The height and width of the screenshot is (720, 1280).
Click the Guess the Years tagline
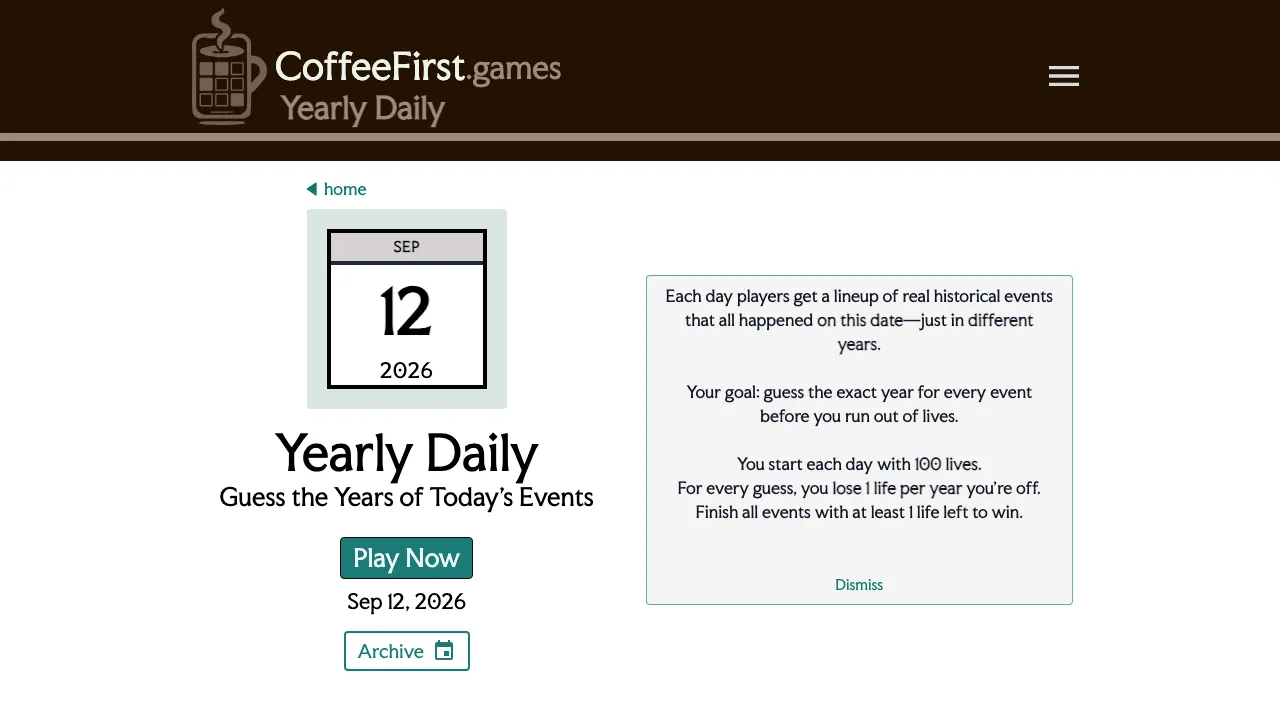pos(406,497)
